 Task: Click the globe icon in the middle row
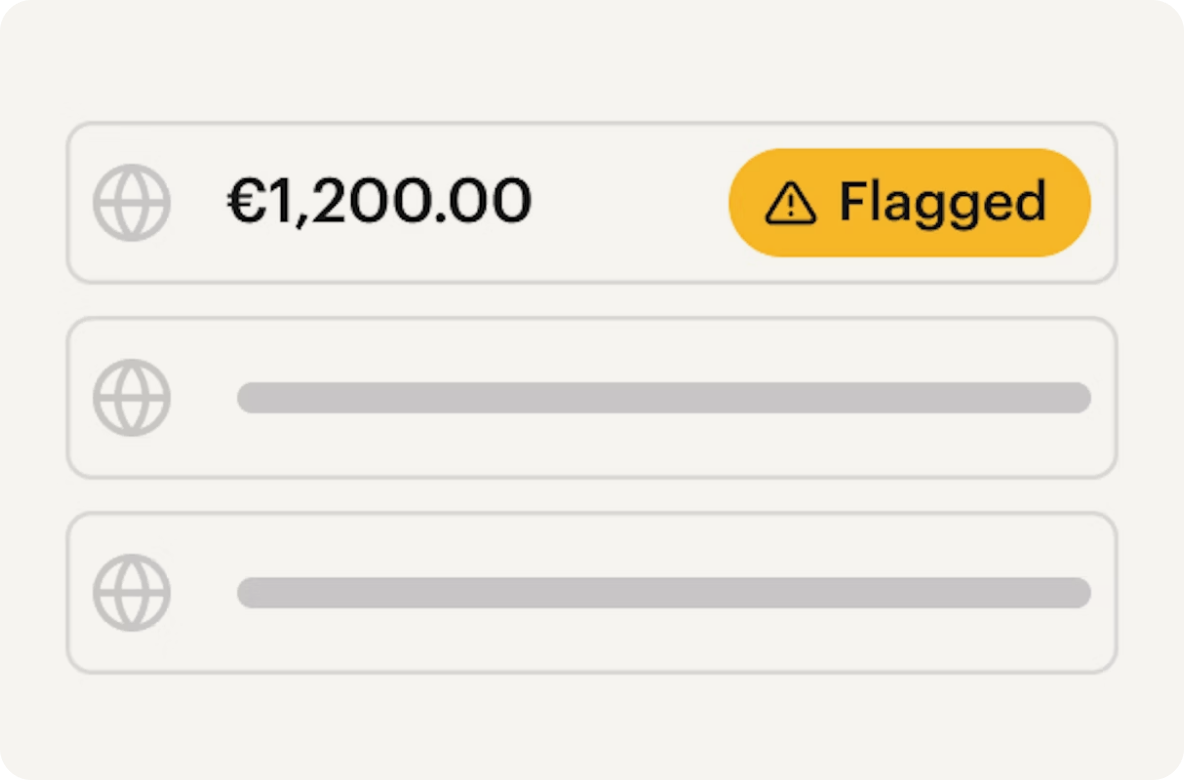132,398
